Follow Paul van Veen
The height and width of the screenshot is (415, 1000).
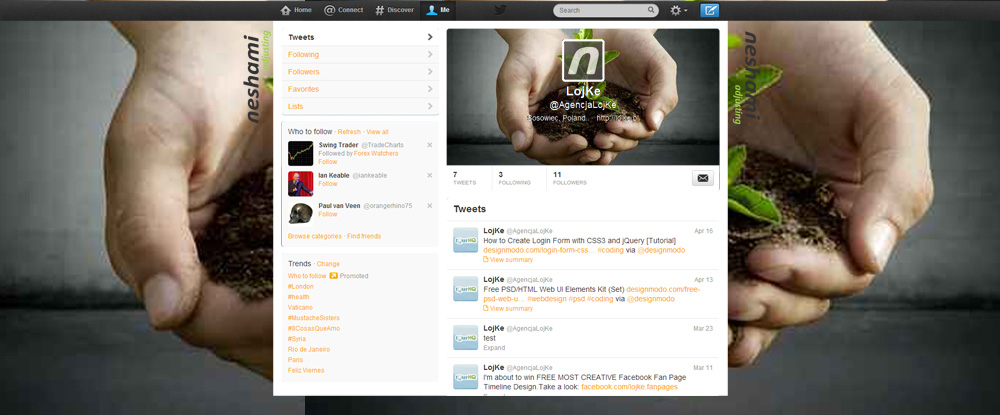[327, 214]
